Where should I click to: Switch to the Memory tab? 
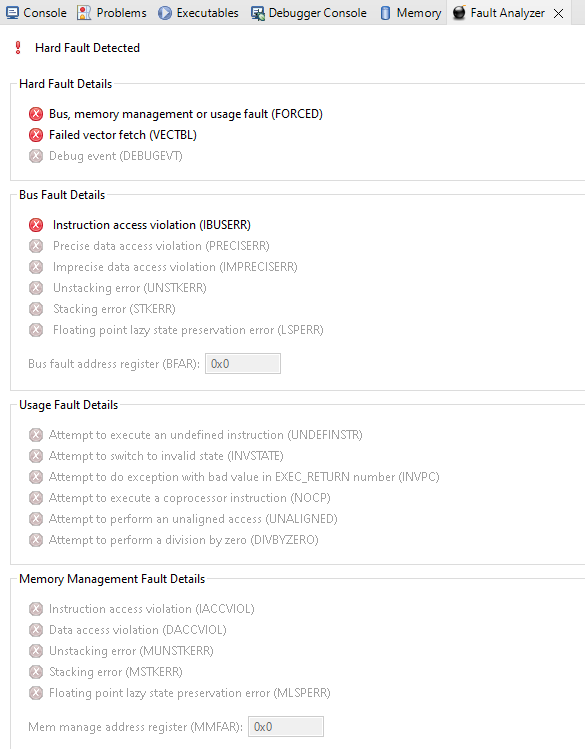click(x=411, y=13)
